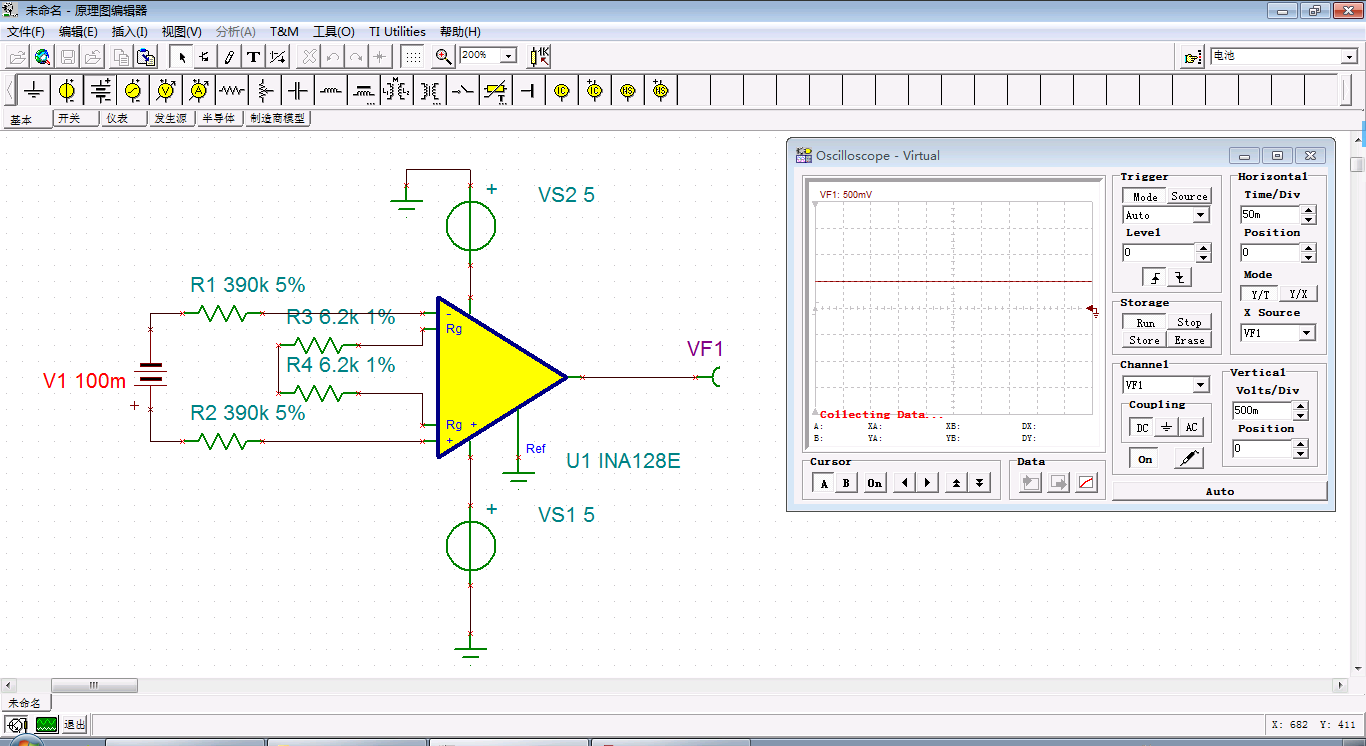Open the zoom 200% dropdown
Image resolution: width=1366 pixels, height=746 pixels.
click(x=508, y=56)
